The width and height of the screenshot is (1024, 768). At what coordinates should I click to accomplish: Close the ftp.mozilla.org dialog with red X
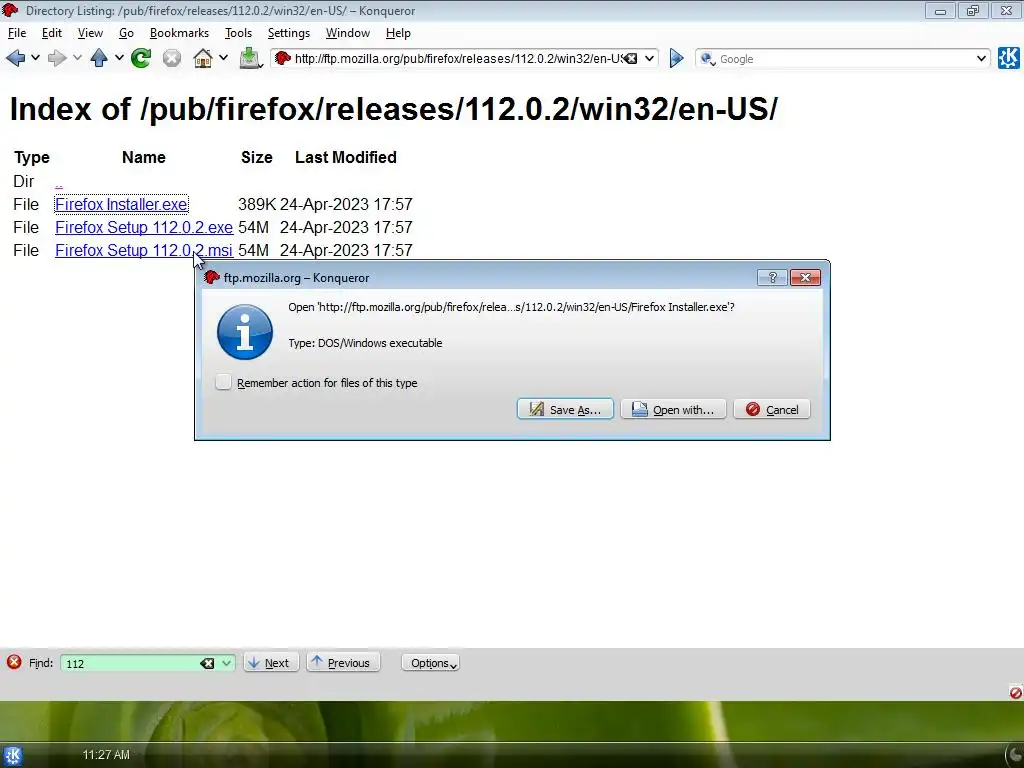(805, 278)
